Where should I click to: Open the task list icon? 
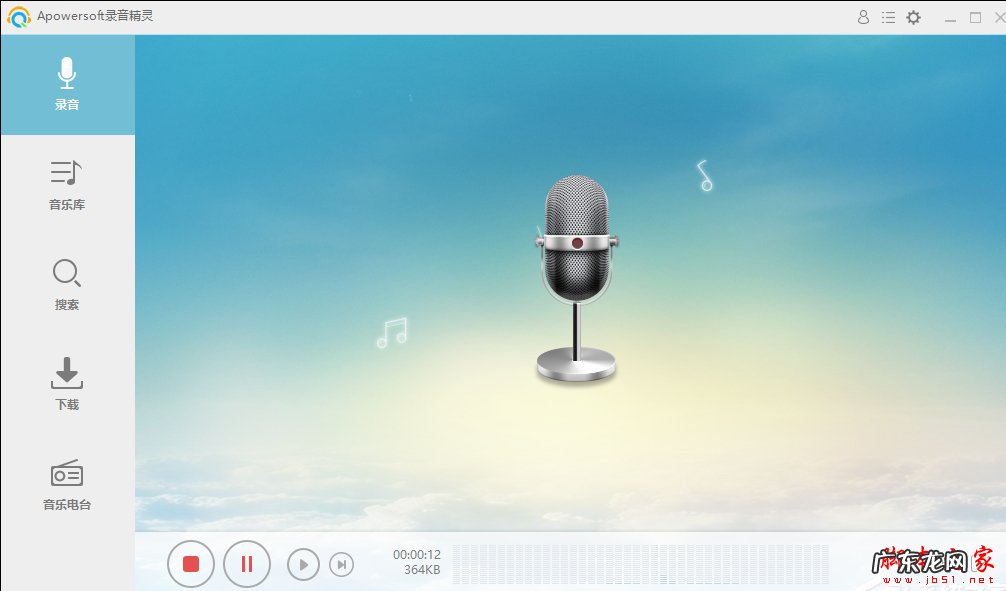tap(887, 17)
